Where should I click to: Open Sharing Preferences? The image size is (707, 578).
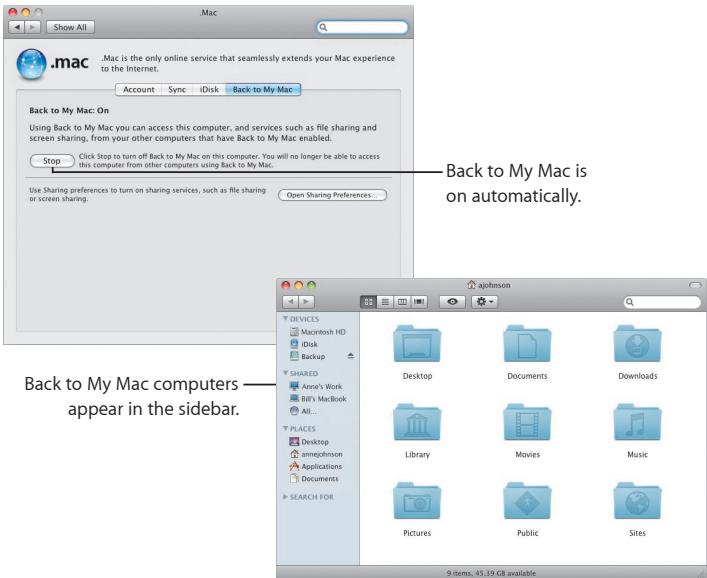click(x=332, y=195)
